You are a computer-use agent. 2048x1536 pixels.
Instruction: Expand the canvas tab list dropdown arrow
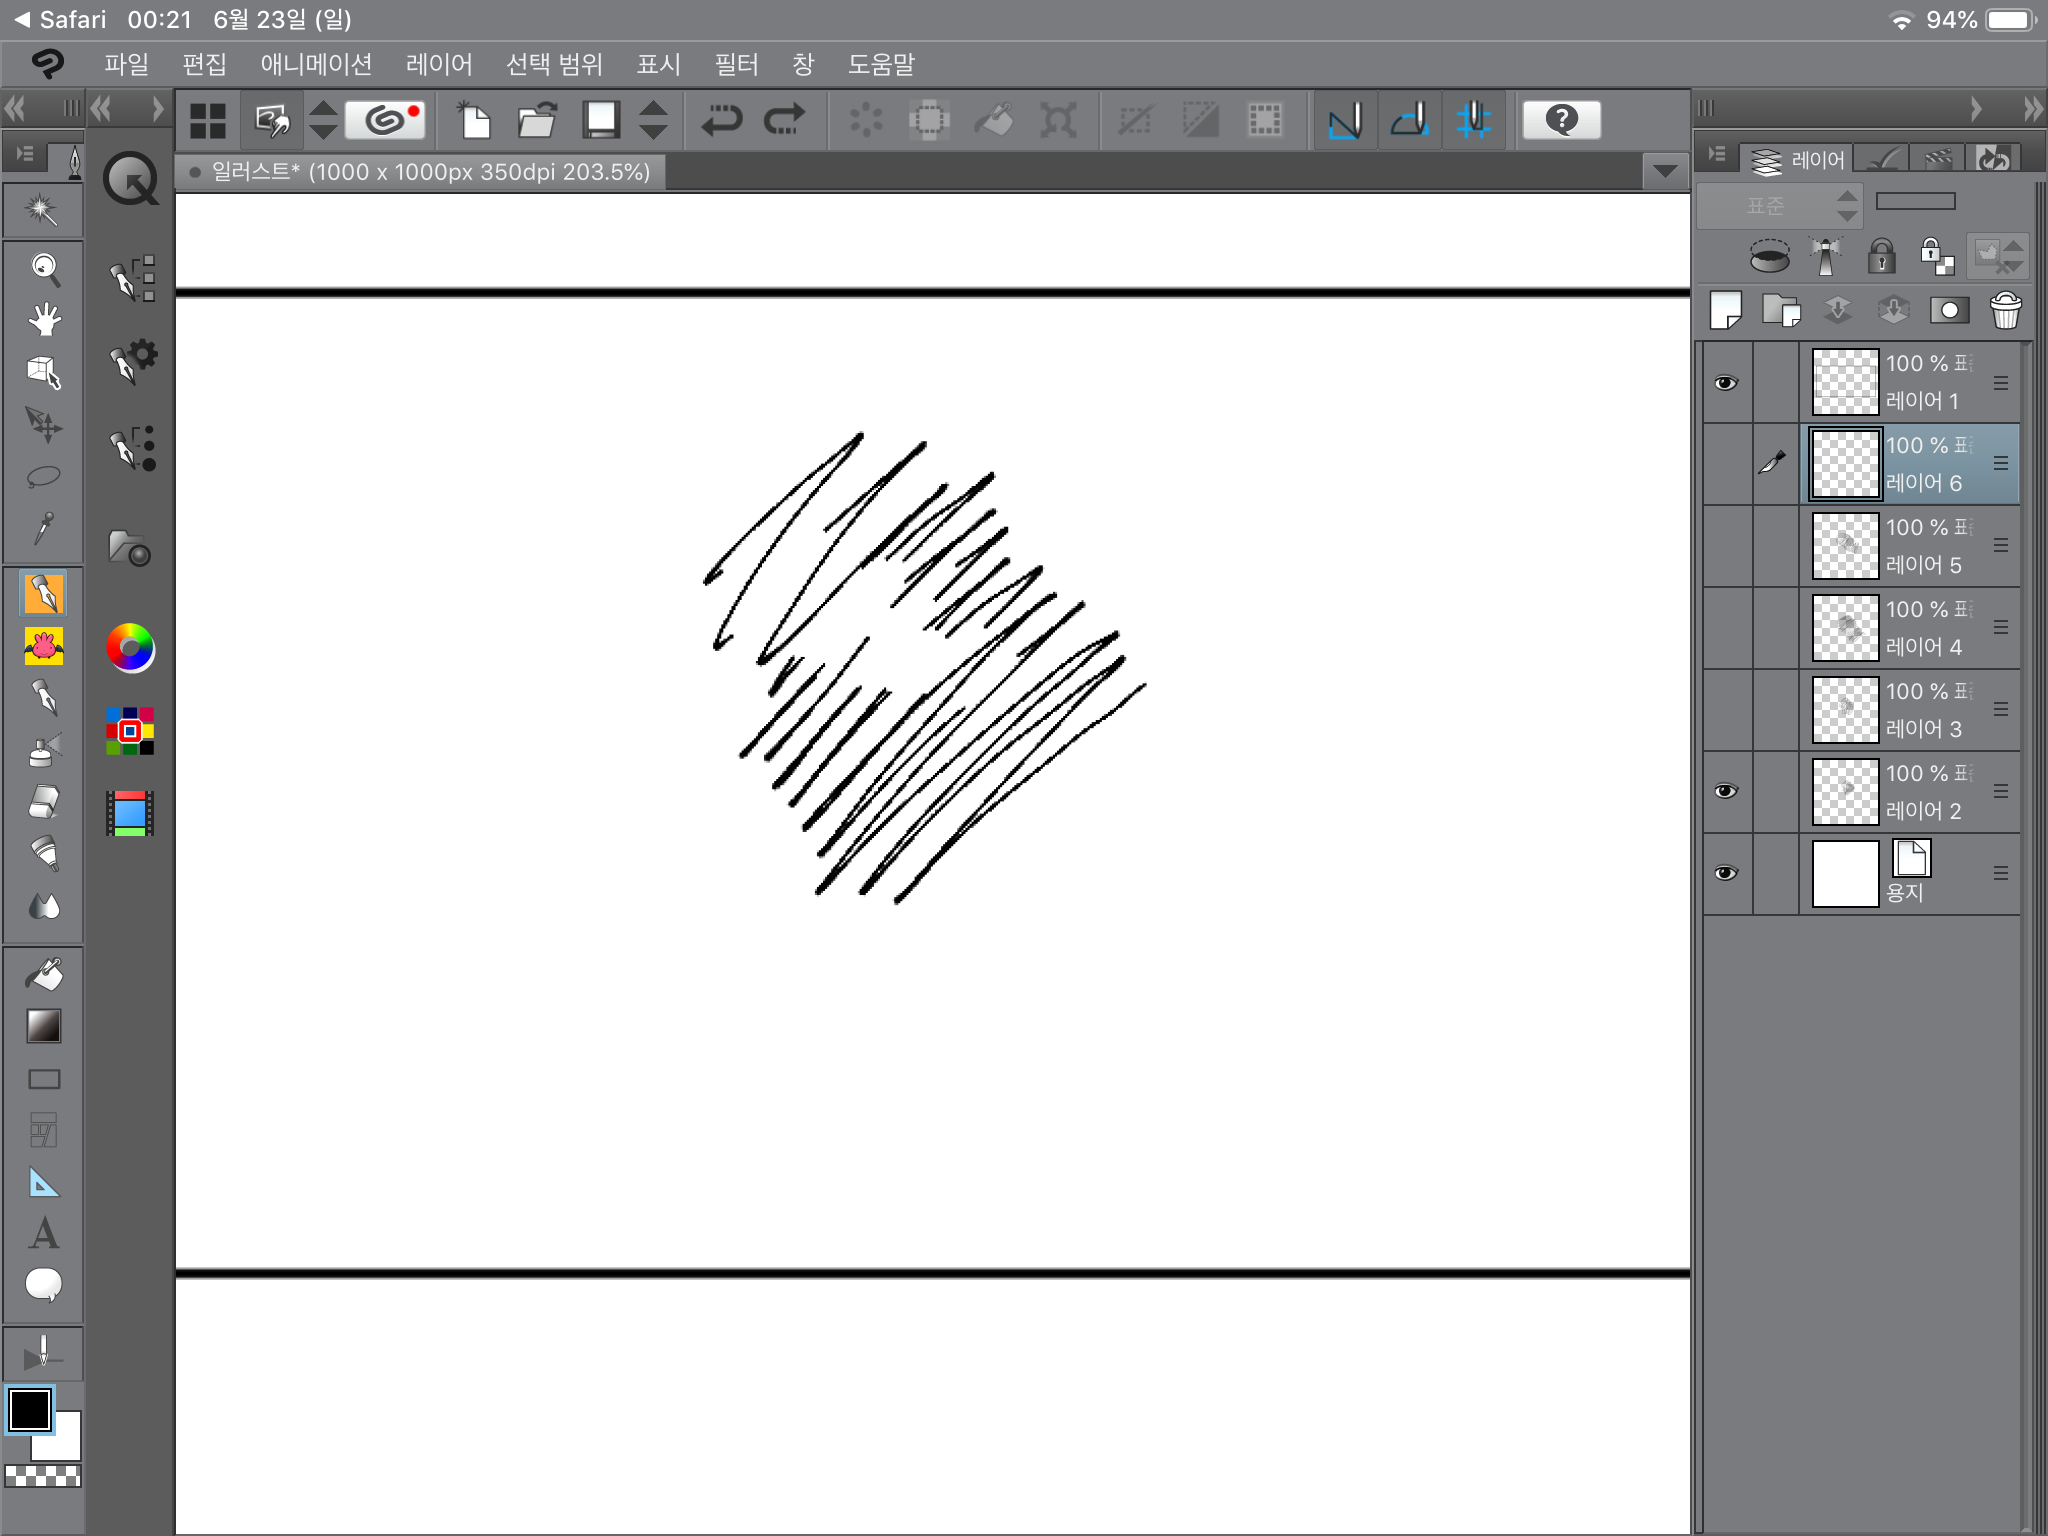pyautogui.click(x=1665, y=171)
